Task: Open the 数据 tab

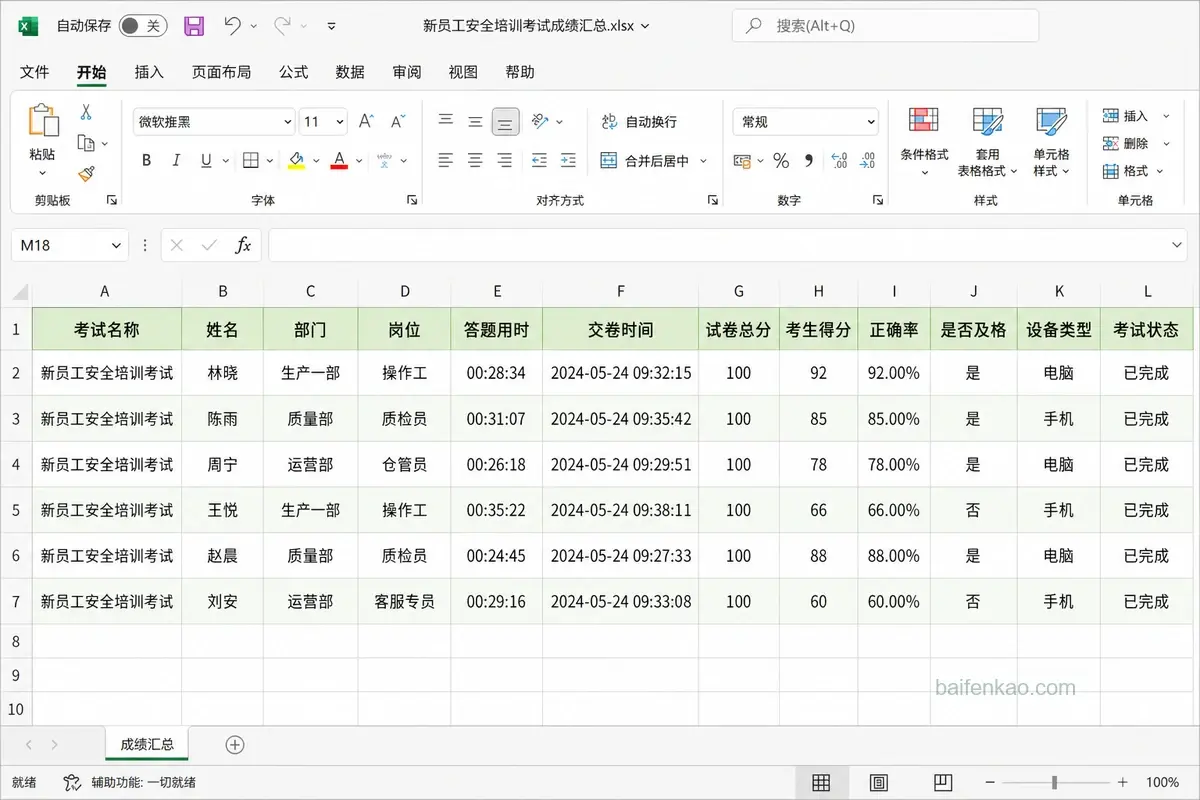Action: pyautogui.click(x=350, y=72)
